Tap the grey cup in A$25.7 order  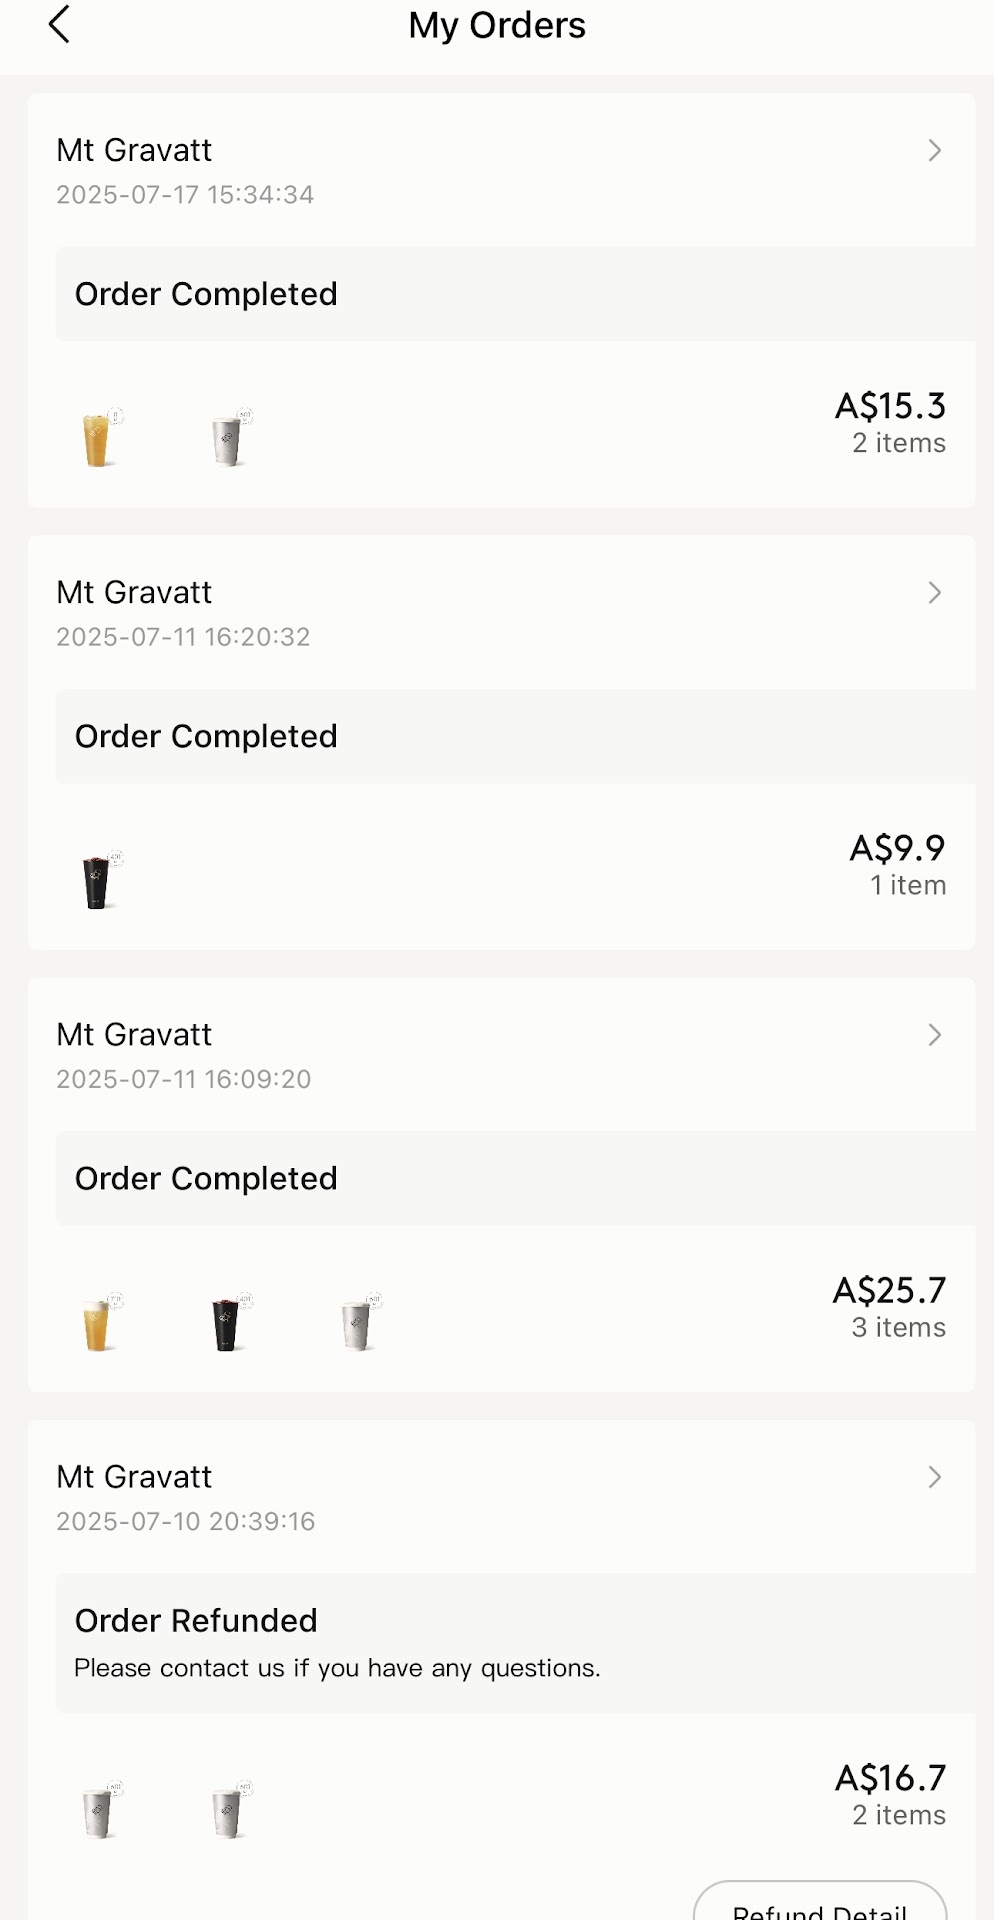tap(357, 1324)
